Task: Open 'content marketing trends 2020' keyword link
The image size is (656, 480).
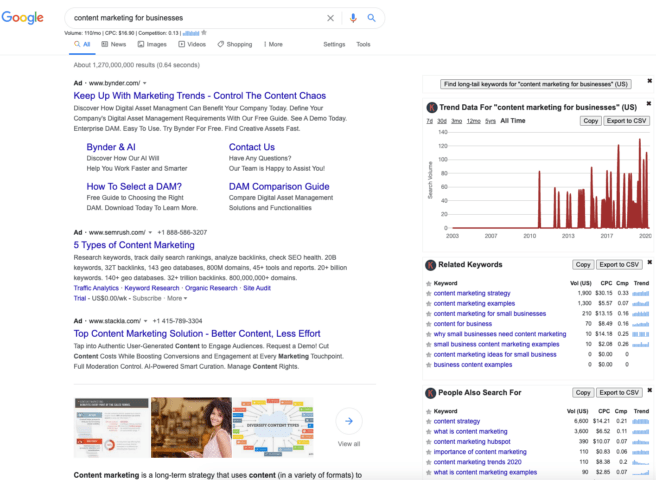Action: tap(477, 462)
